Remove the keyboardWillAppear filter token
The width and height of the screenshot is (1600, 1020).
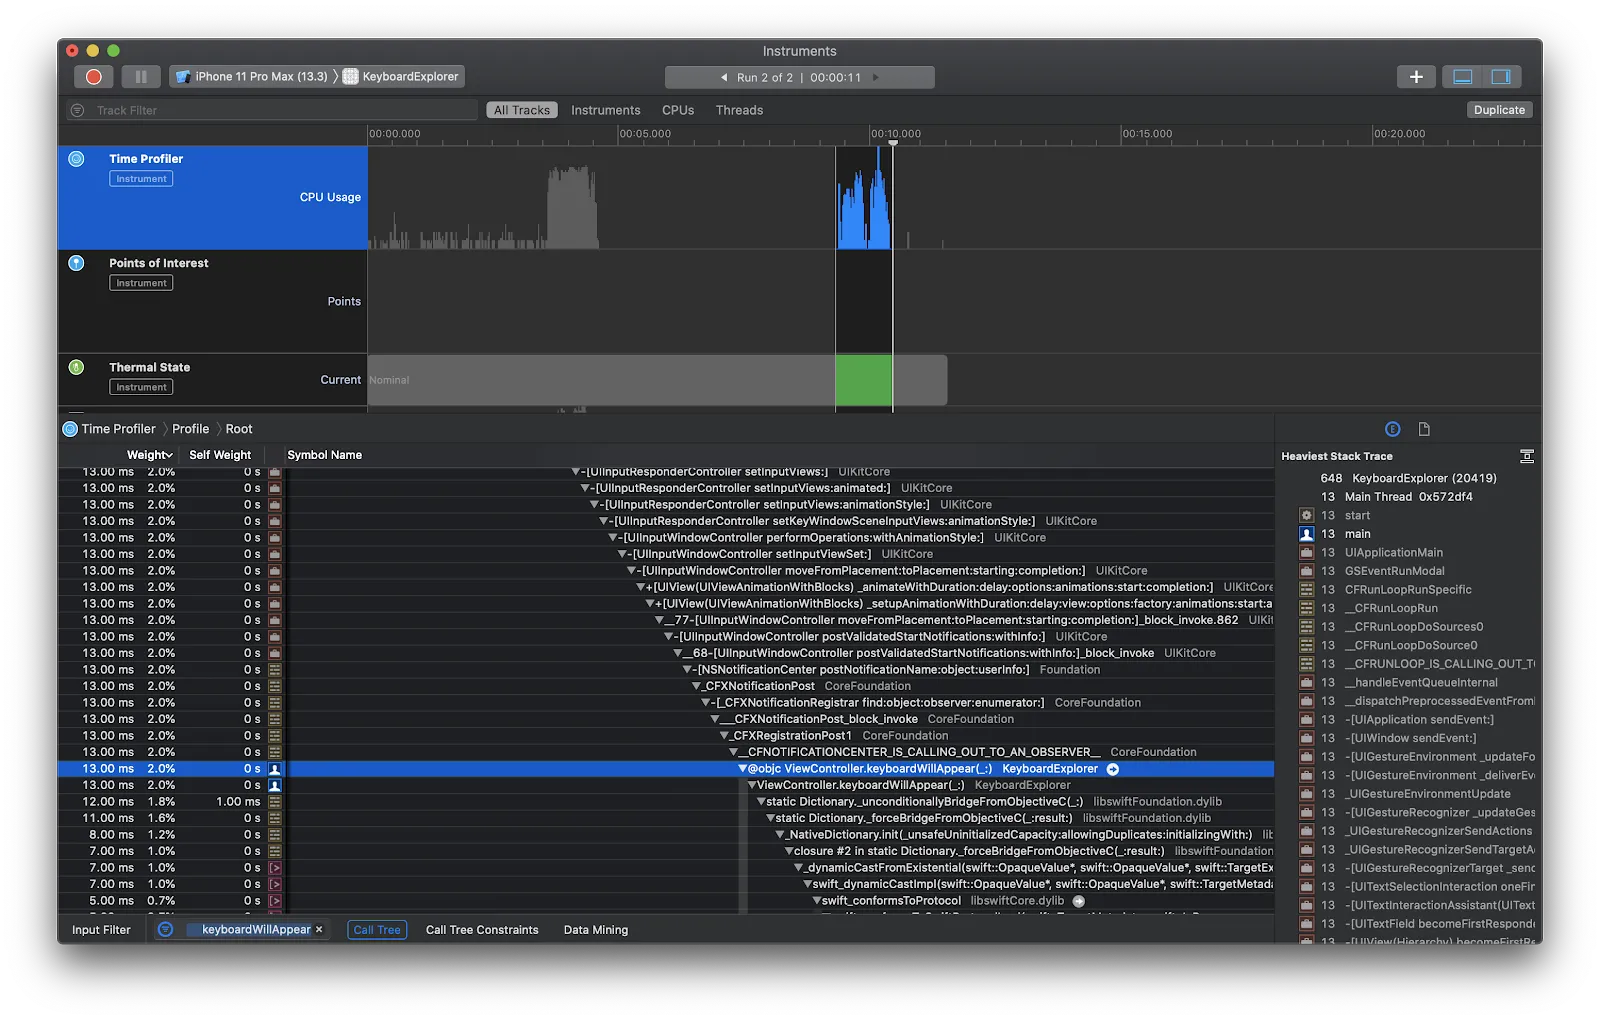pos(319,930)
